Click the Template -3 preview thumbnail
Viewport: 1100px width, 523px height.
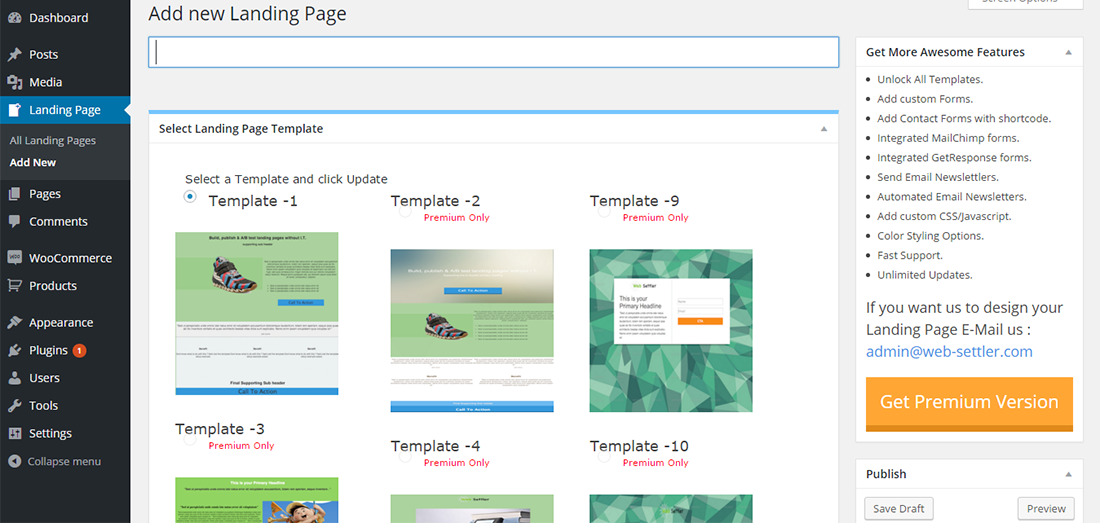coord(257,500)
